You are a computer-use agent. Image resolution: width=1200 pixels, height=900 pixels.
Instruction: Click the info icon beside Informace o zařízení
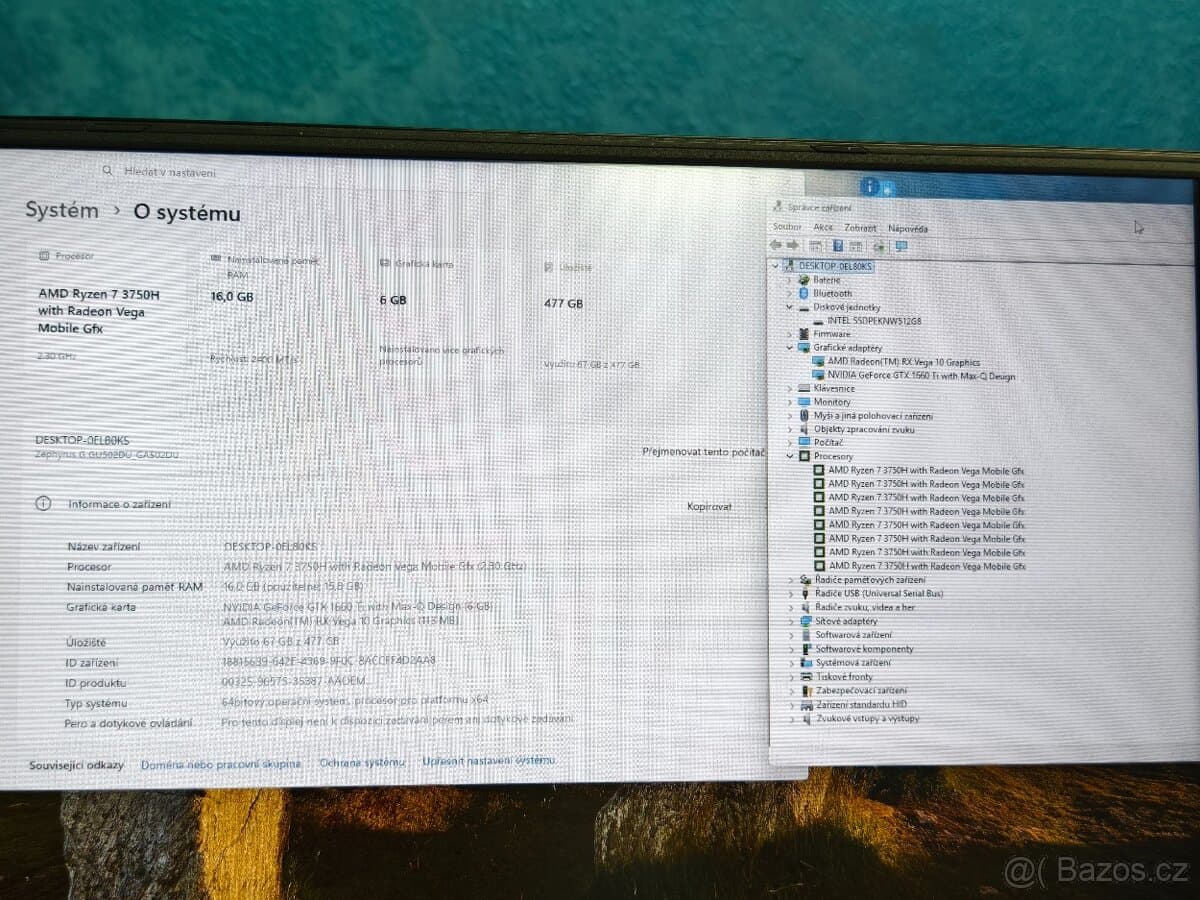43,504
